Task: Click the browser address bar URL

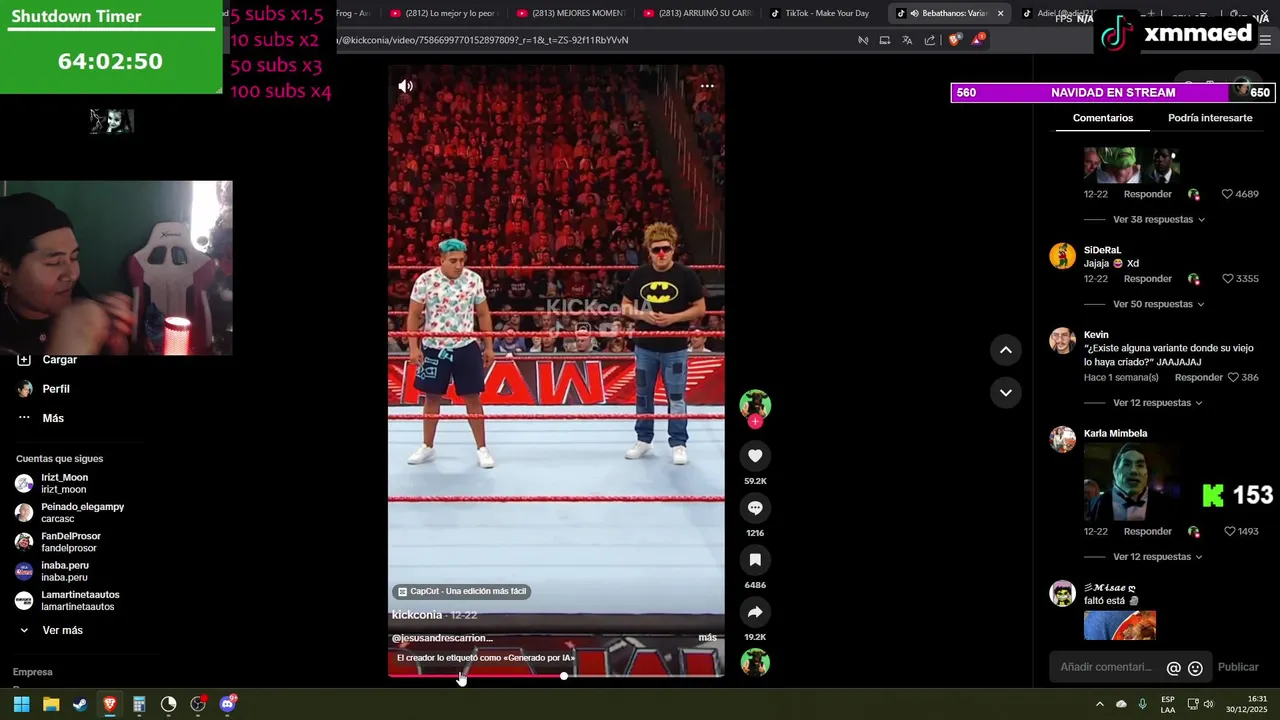Action: pyautogui.click(x=483, y=40)
